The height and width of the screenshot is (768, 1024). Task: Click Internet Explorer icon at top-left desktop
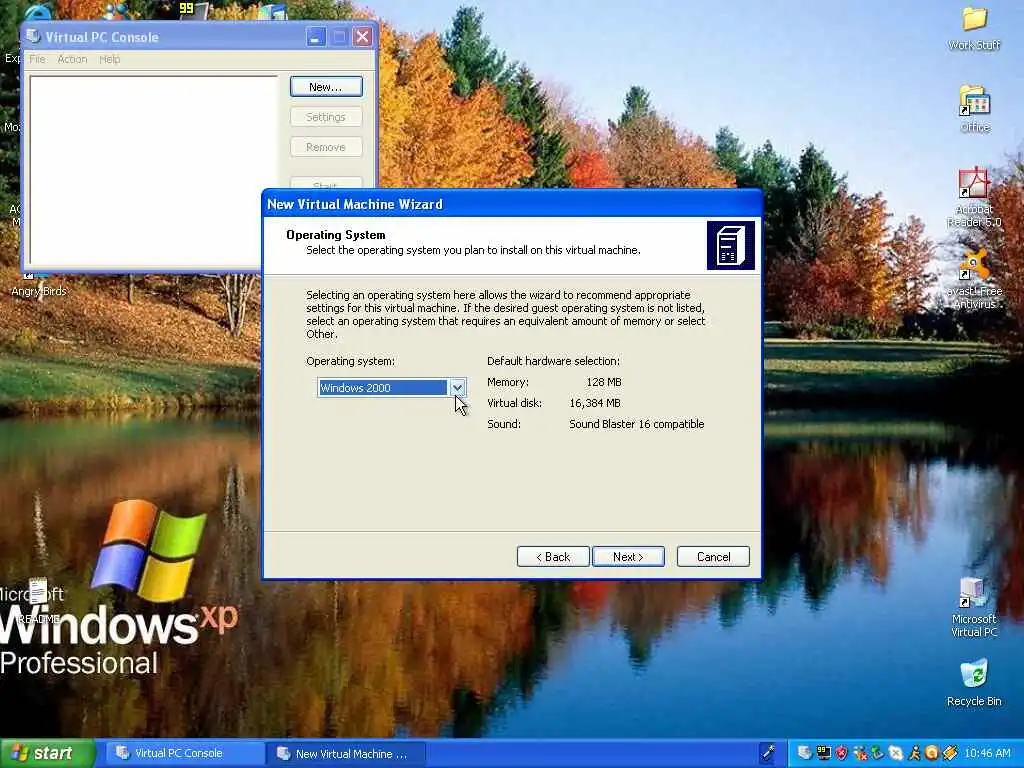coord(38,10)
